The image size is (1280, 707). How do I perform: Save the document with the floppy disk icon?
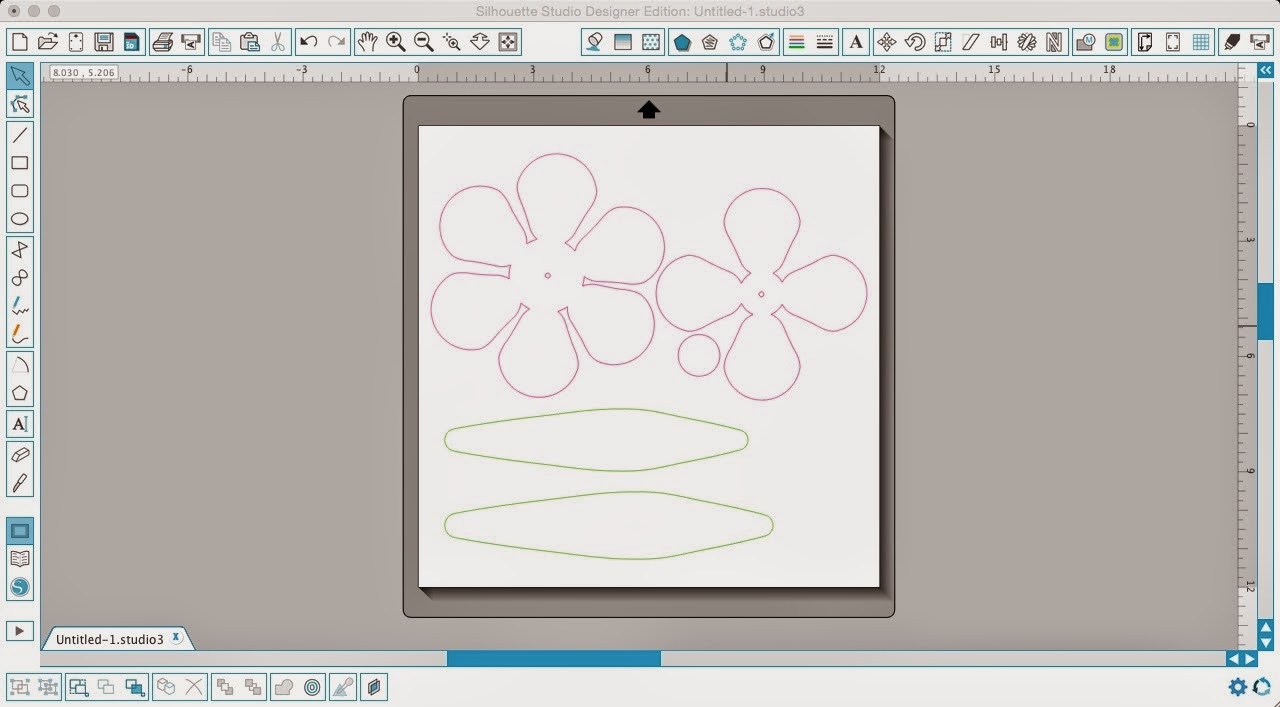point(103,42)
